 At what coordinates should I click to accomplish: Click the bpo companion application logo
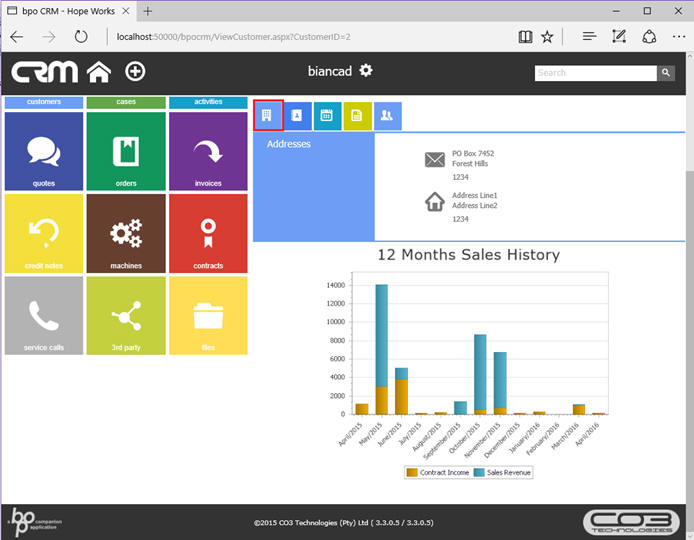point(35,522)
